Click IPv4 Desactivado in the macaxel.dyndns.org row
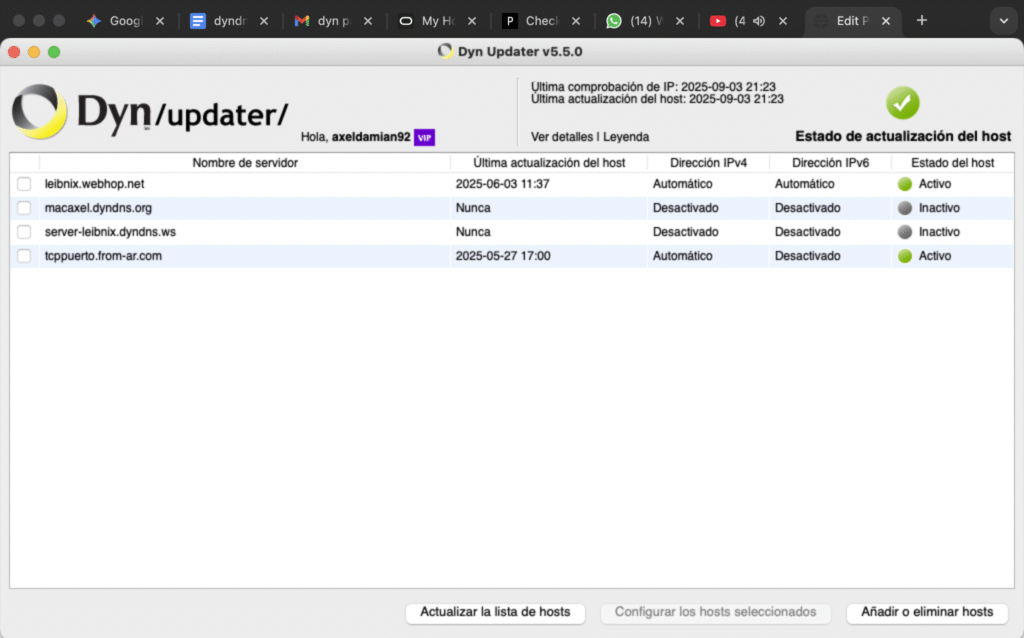 685,208
